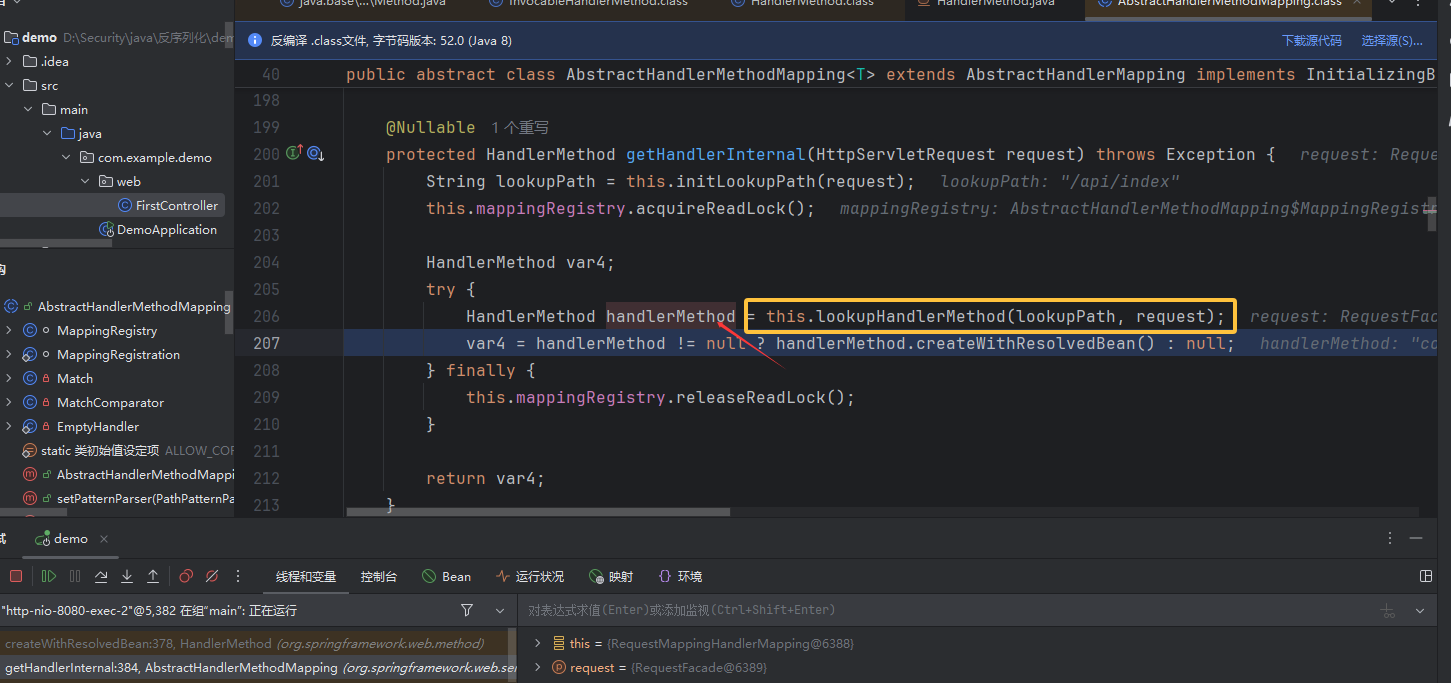
Task: Click the implements gutter icon on line 200
Action: (x=294, y=154)
